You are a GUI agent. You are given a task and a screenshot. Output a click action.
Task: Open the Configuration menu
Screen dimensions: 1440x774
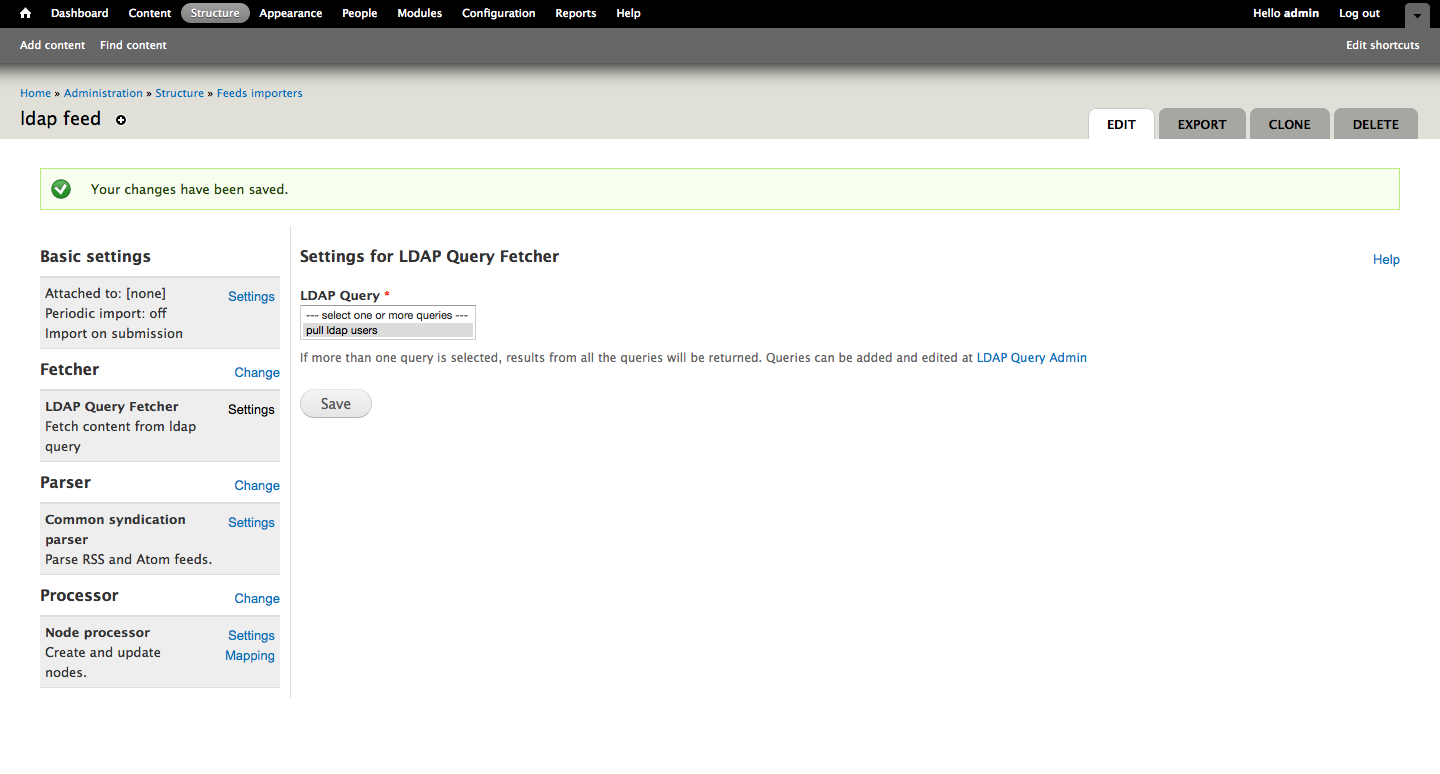click(x=499, y=13)
